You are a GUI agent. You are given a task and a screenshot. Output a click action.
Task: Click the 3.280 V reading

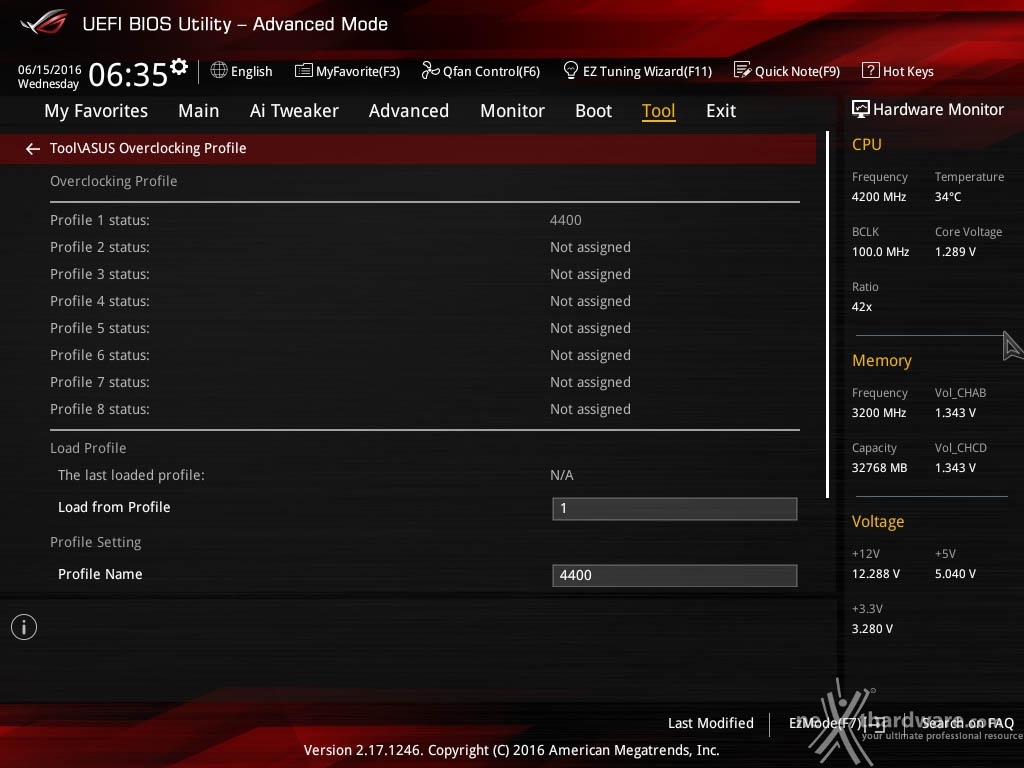click(872, 628)
